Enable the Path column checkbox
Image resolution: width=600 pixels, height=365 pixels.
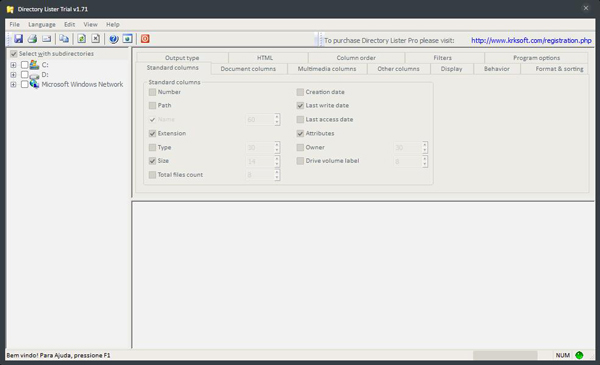point(152,105)
